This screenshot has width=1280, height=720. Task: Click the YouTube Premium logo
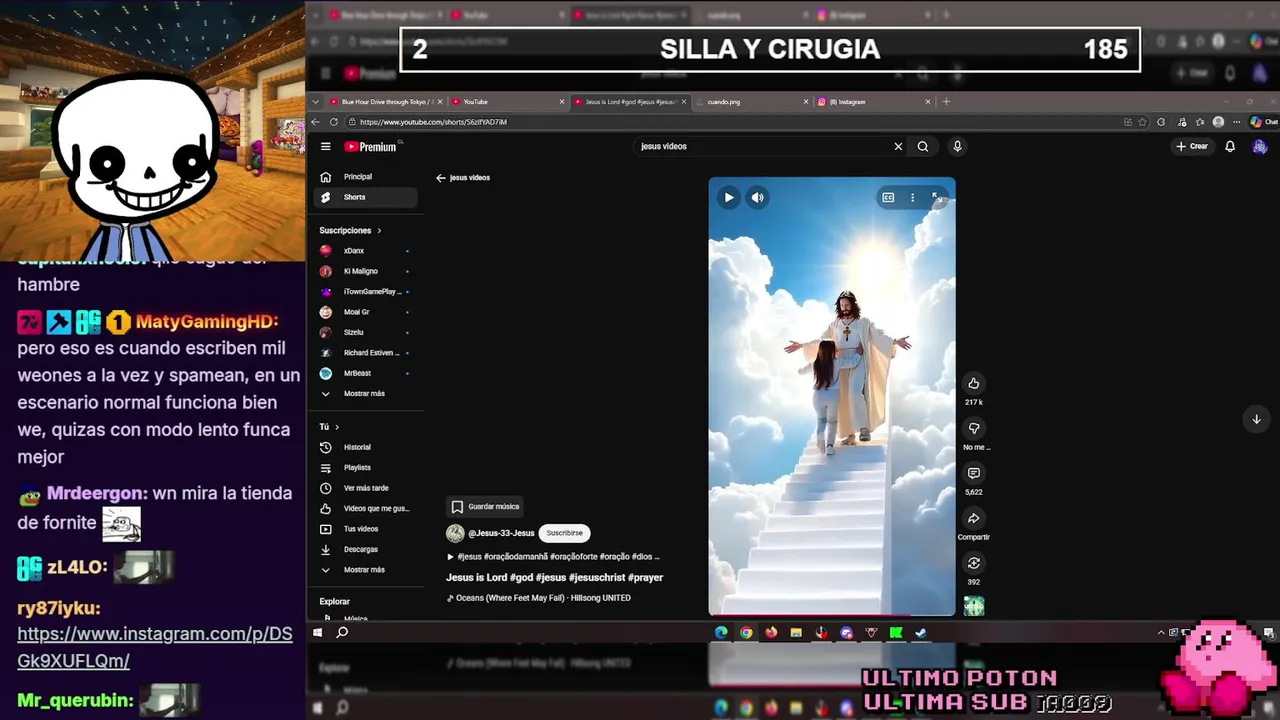[x=372, y=146]
